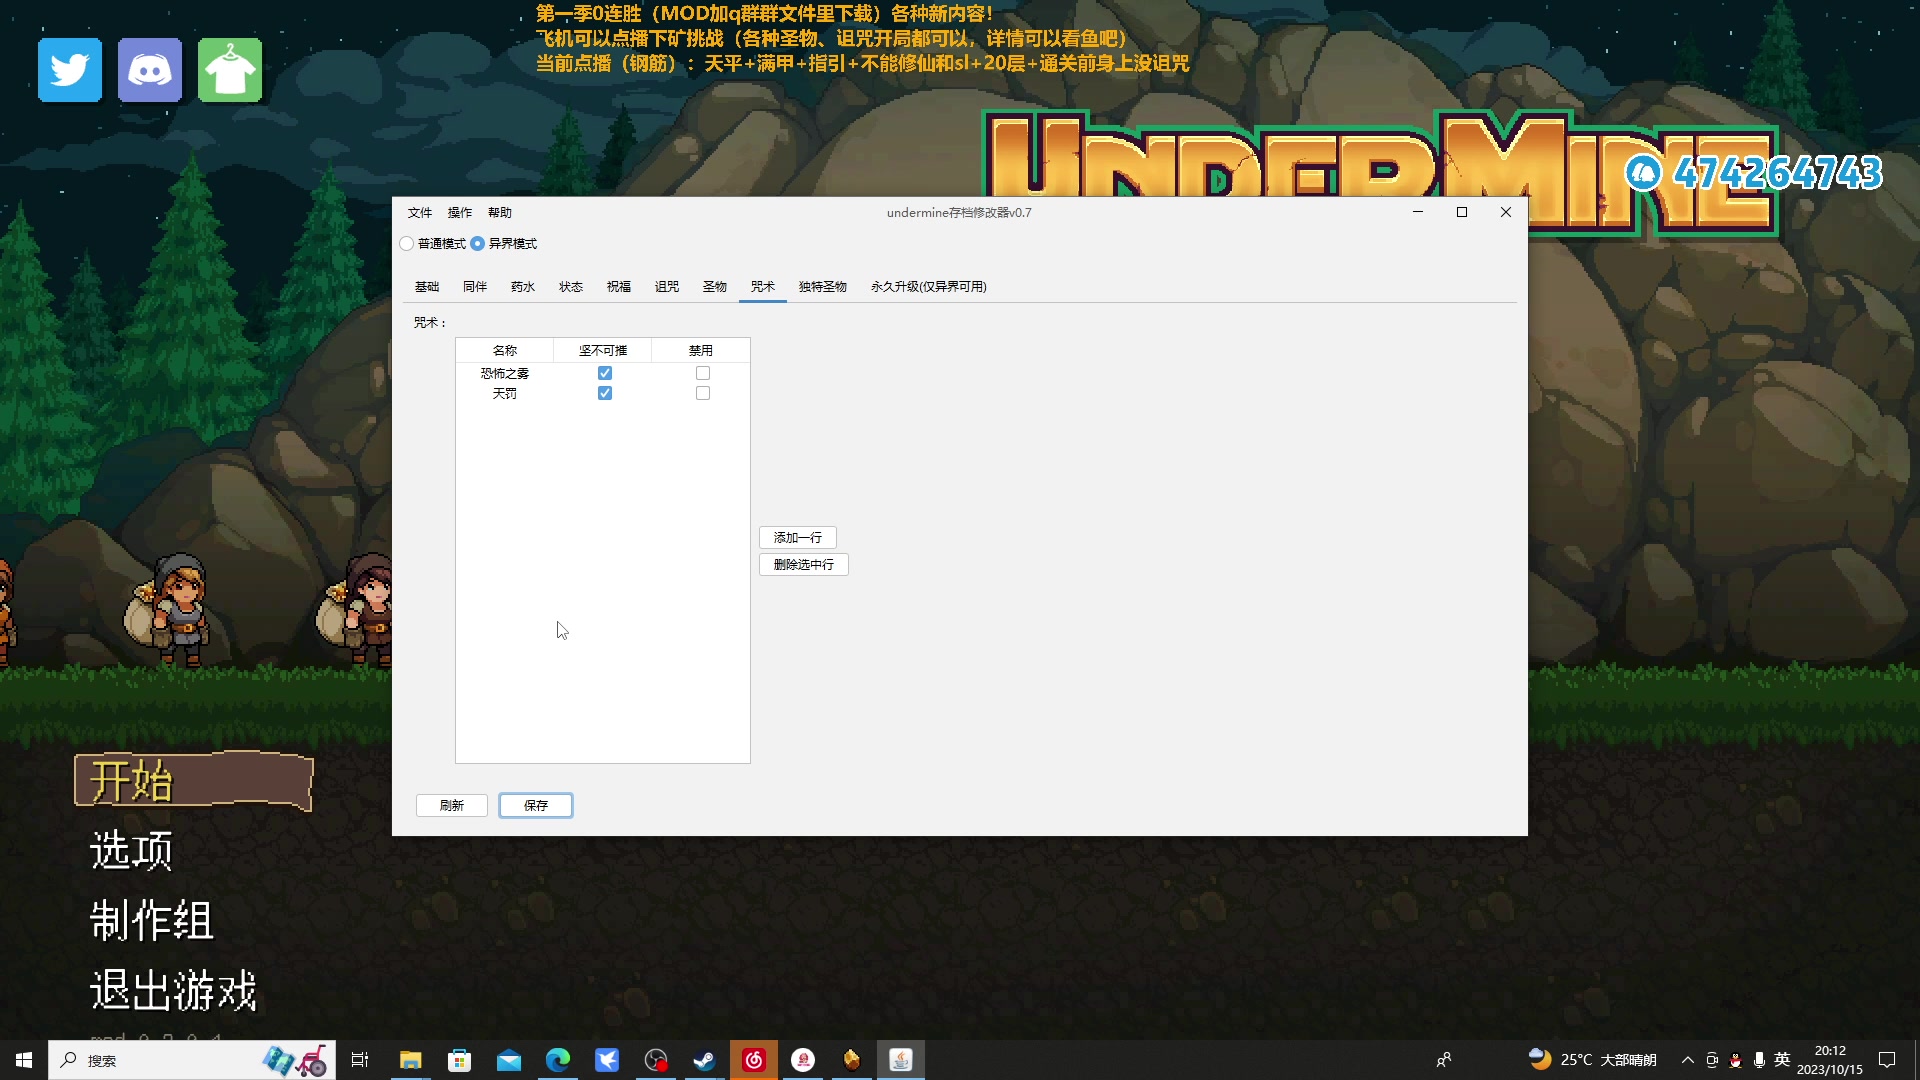Select the 普通模式 radio button
Image resolution: width=1920 pixels, height=1080 pixels.
tap(407, 244)
